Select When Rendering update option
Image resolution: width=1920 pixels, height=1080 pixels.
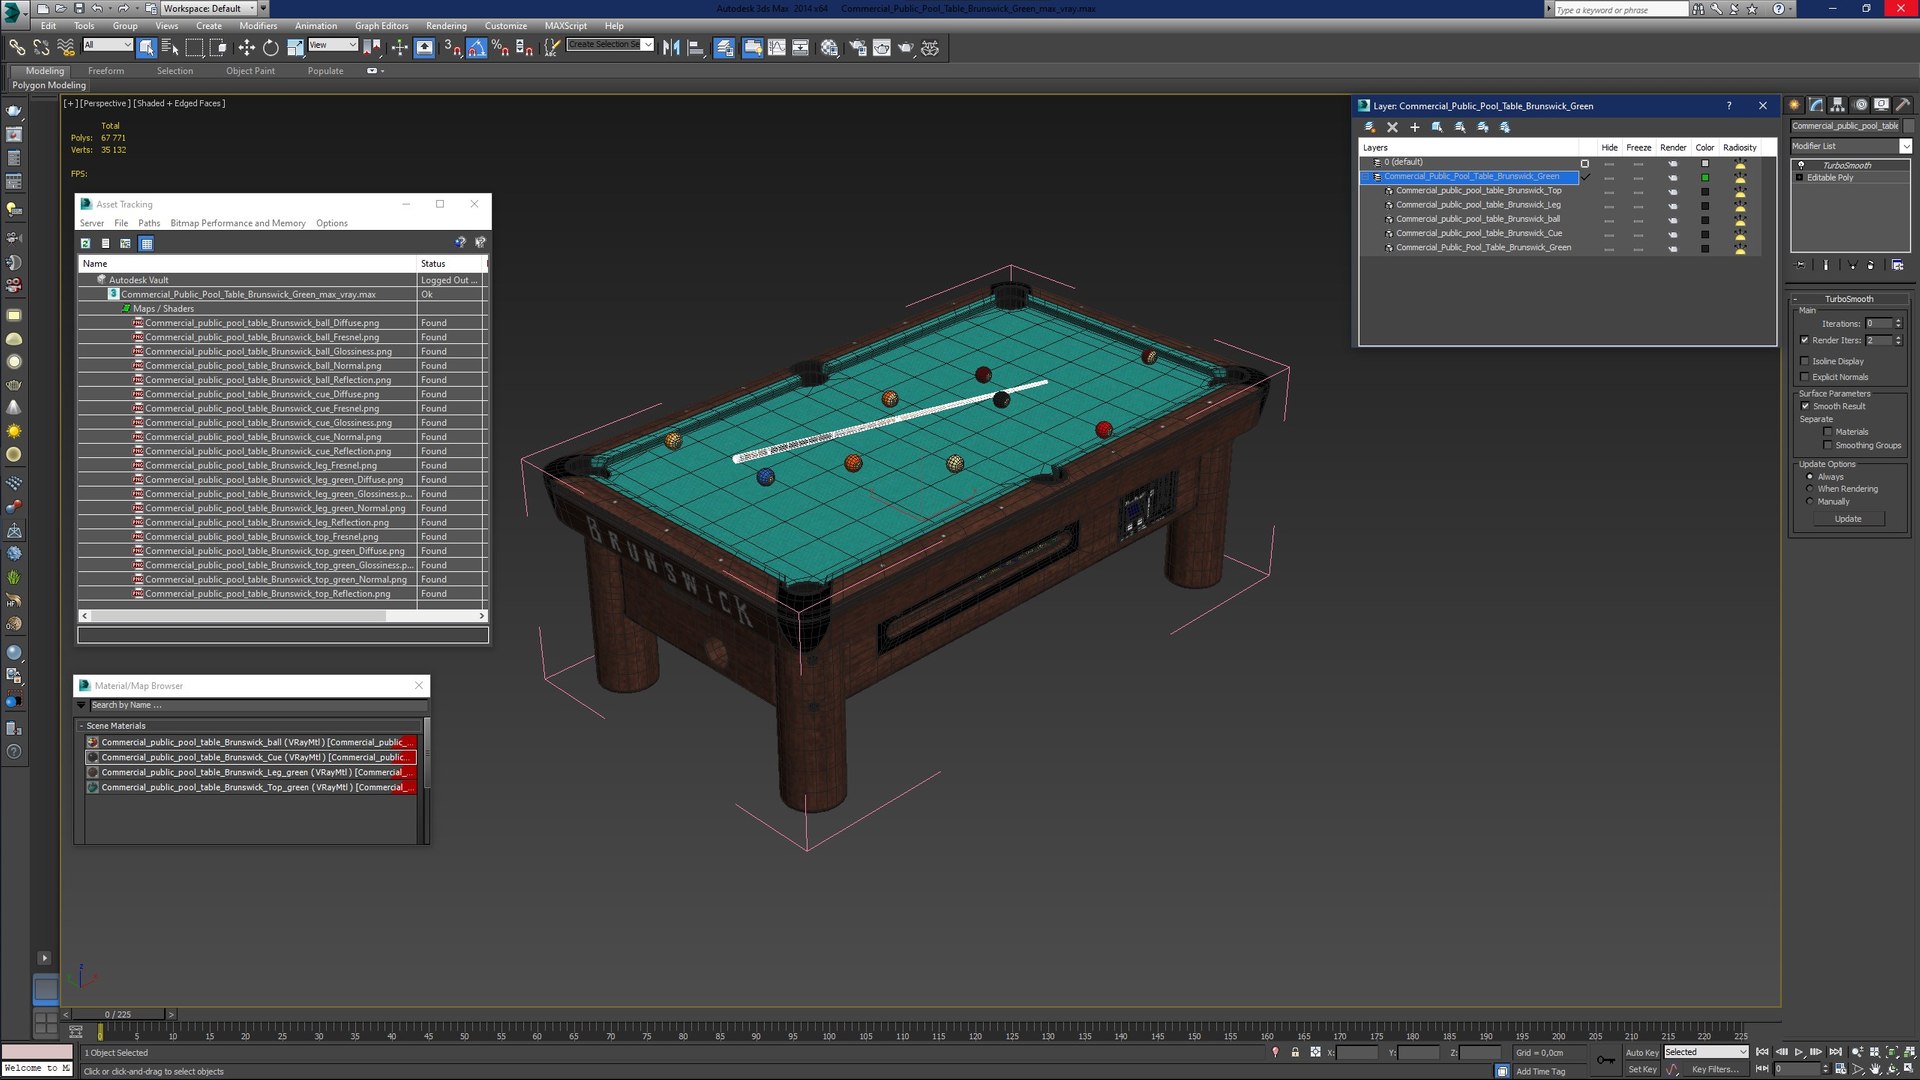[x=1810, y=489]
